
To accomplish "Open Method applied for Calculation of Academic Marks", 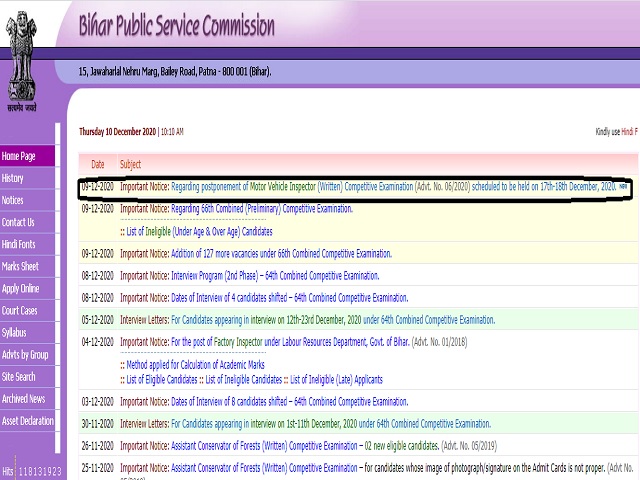I will pos(195,364).
